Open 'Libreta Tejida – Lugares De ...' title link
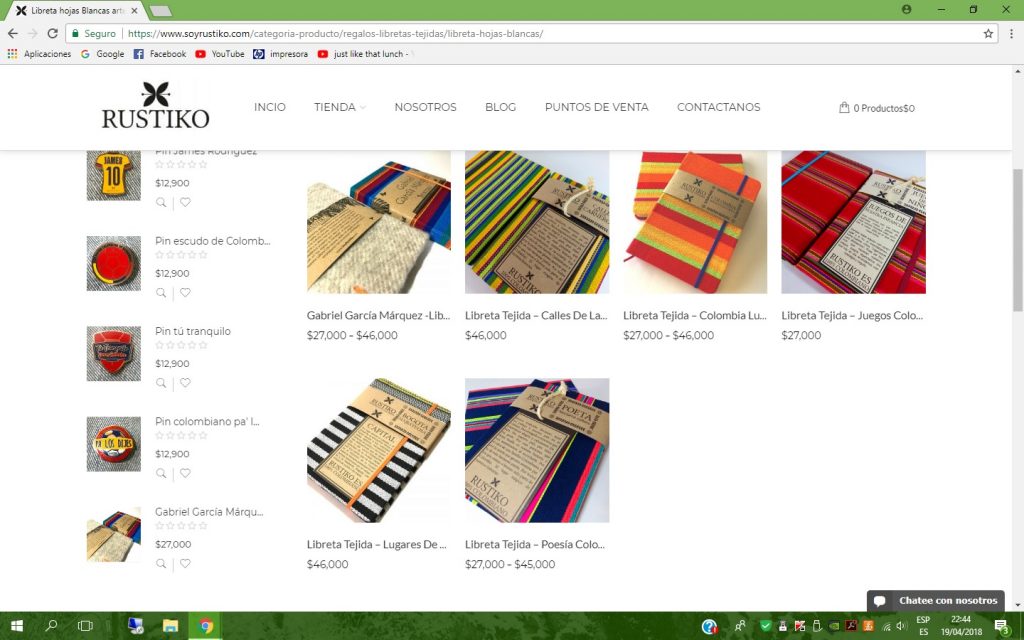 click(x=377, y=545)
